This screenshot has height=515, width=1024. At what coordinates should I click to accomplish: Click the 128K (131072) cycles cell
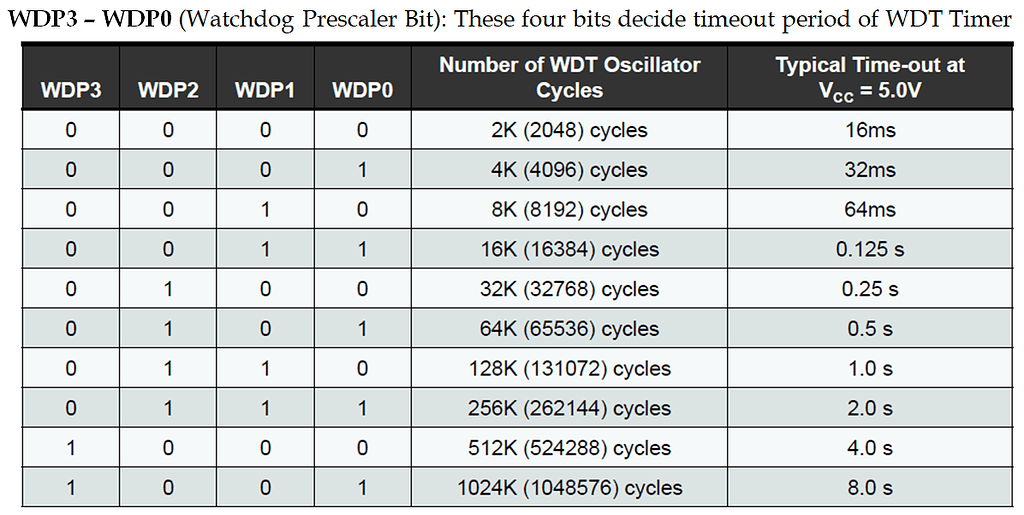tap(570, 369)
